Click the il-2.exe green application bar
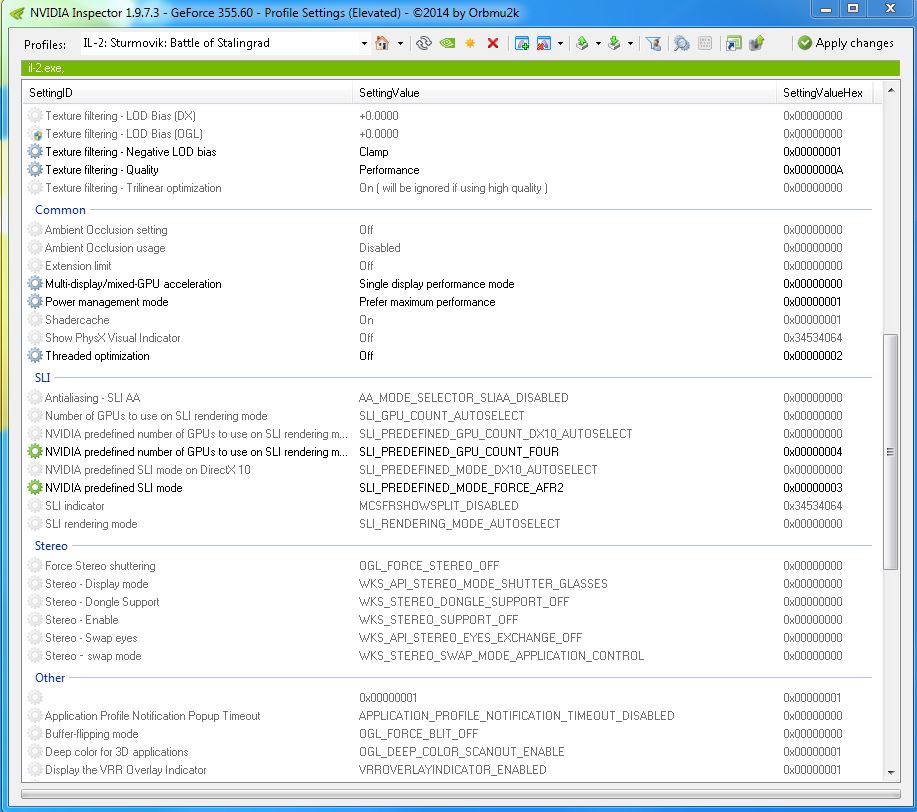This screenshot has width=917, height=812. (x=461, y=68)
